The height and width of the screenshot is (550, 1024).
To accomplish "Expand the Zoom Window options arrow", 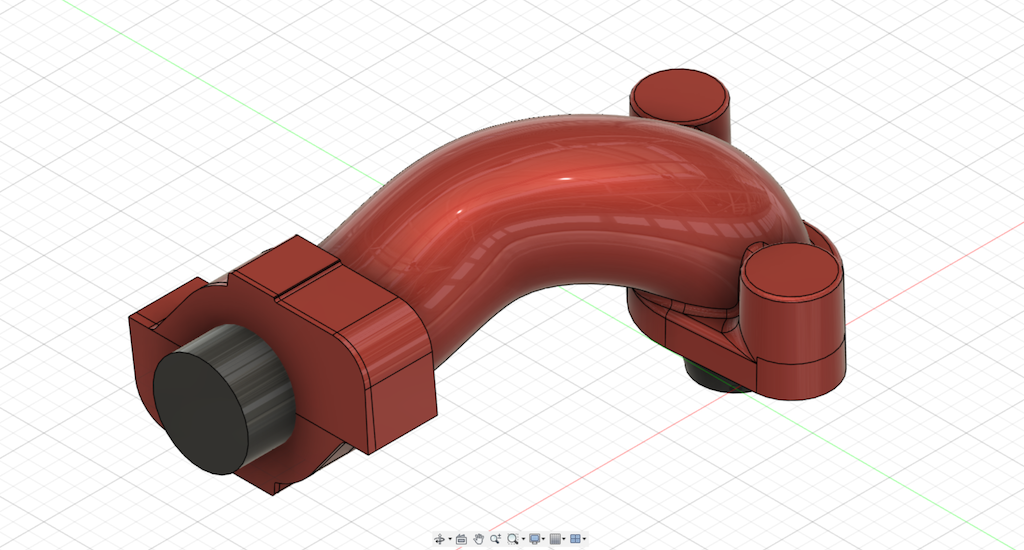I will click(x=523, y=539).
